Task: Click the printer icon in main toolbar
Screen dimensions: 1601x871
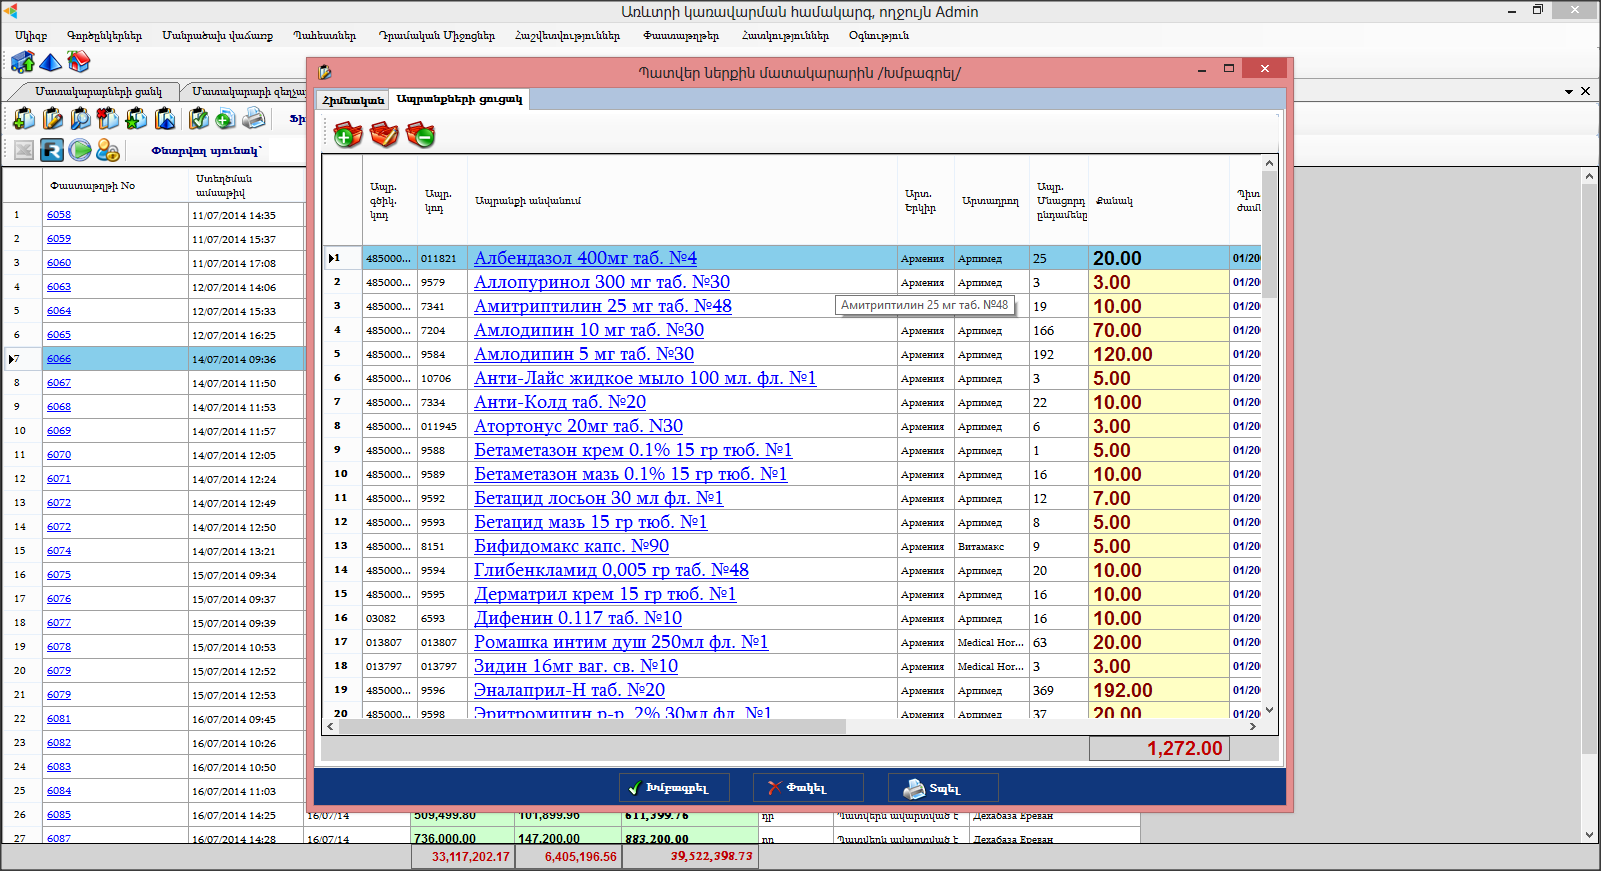Action: [x=254, y=119]
